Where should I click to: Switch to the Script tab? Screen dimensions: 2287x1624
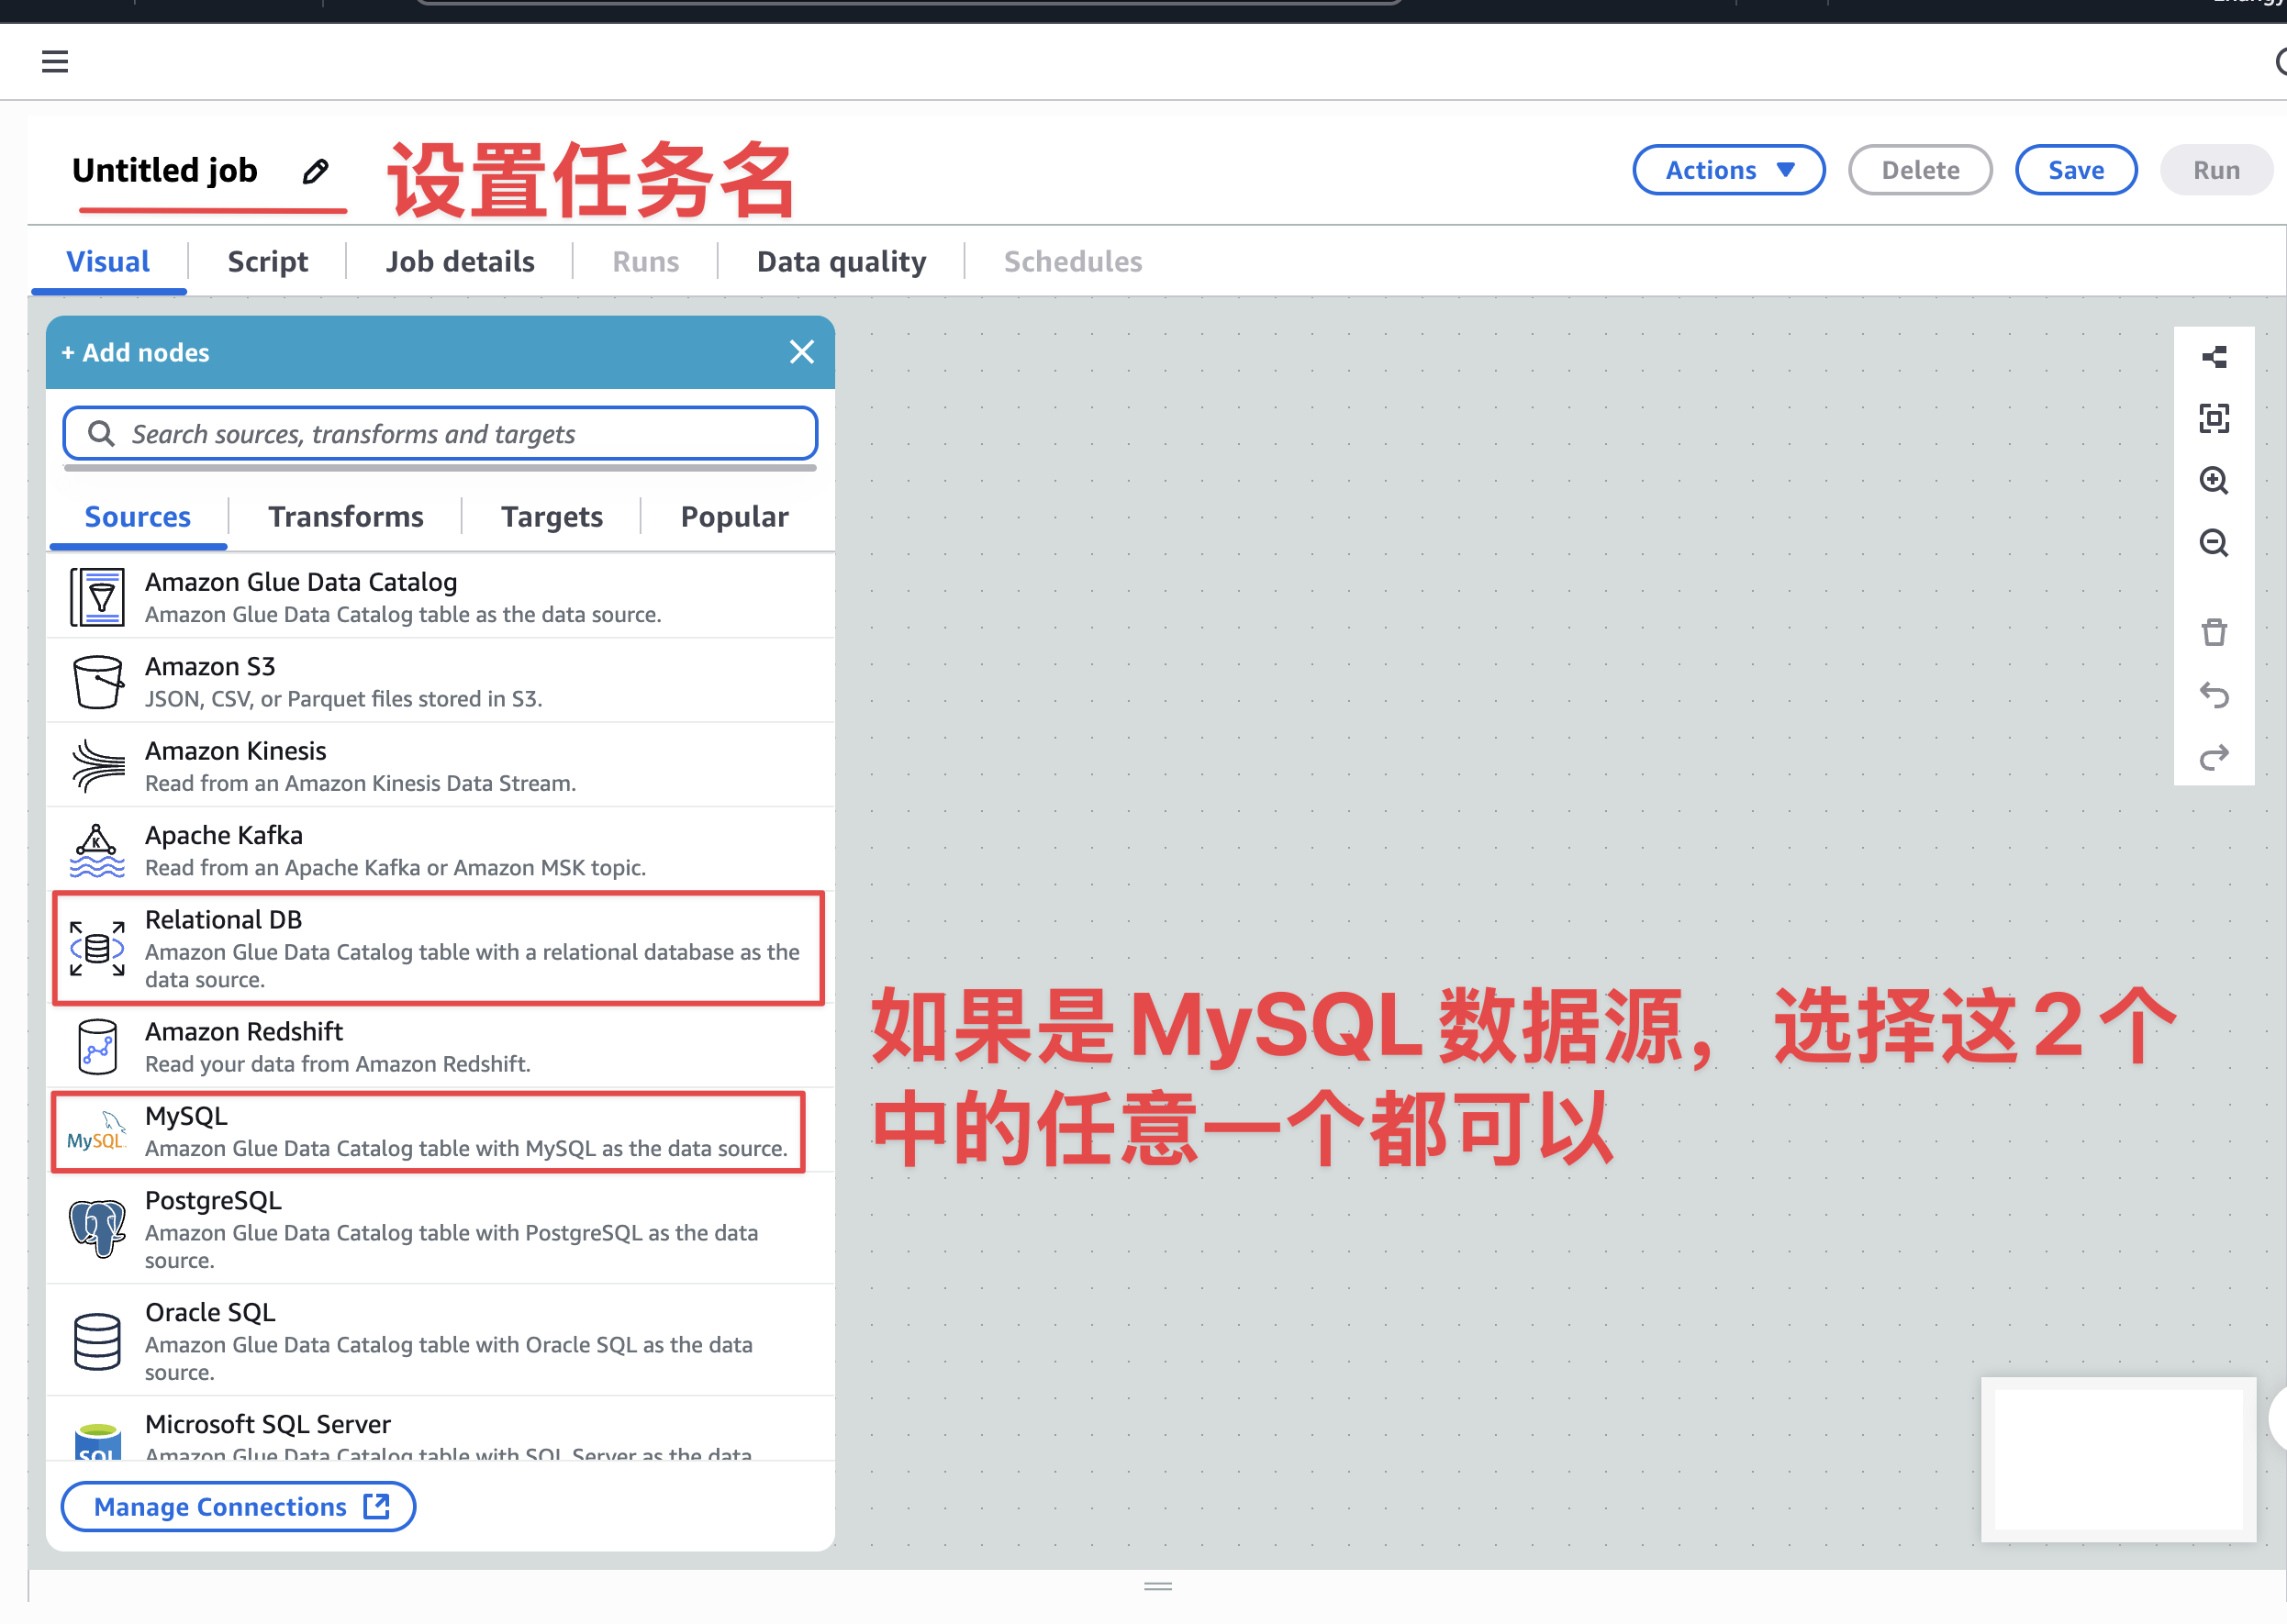(267, 262)
